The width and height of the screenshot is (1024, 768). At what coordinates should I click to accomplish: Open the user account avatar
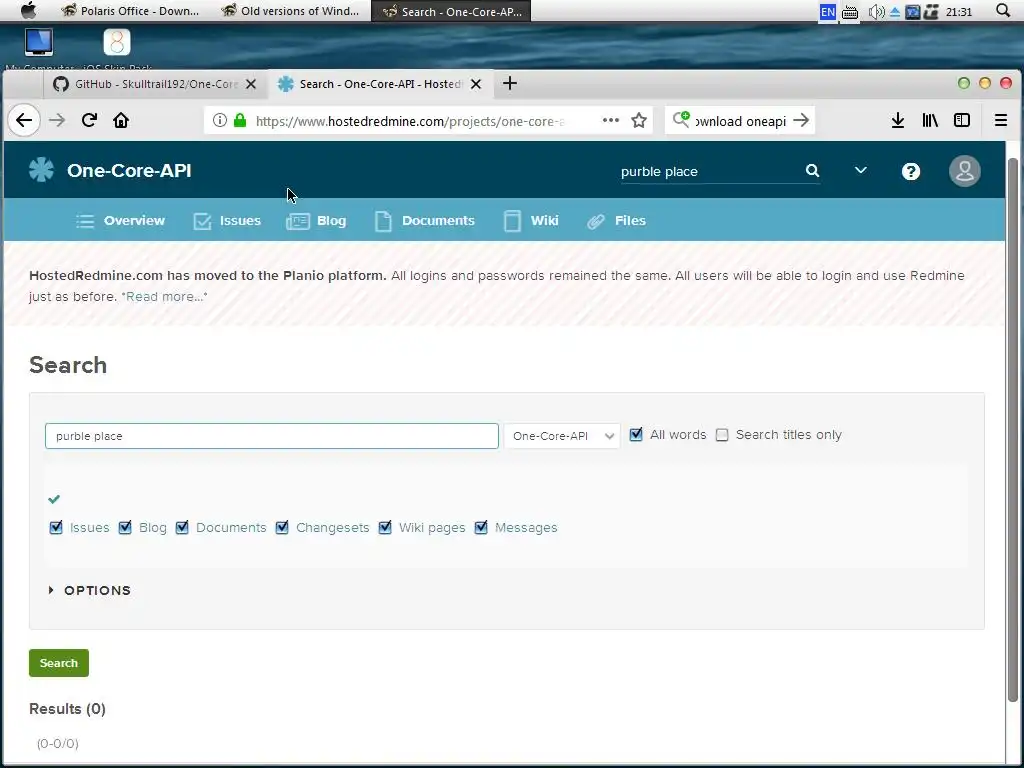[x=965, y=171]
